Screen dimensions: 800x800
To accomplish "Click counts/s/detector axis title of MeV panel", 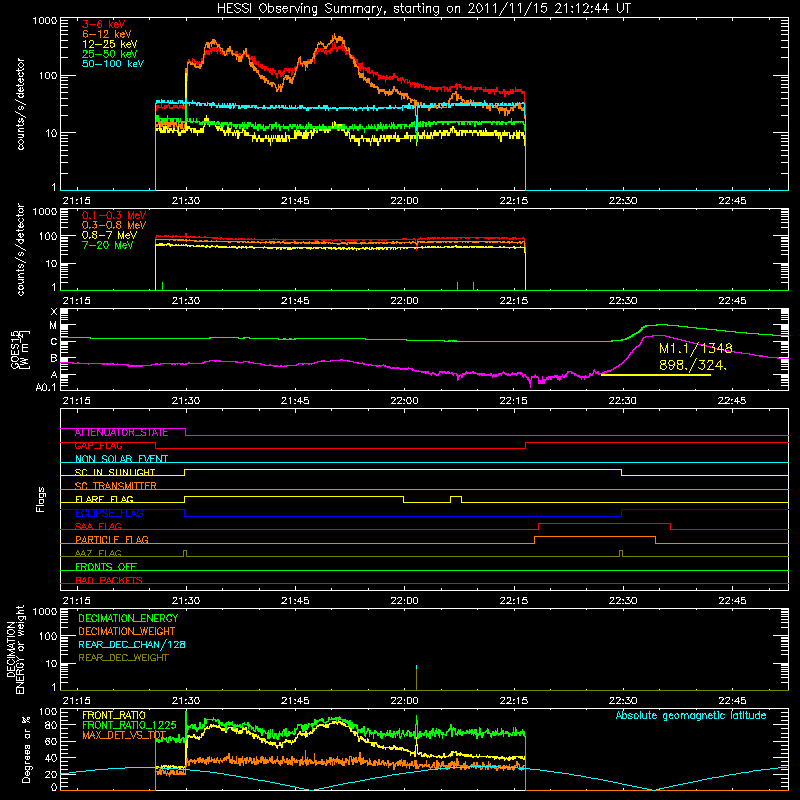I will pos(20,249).
